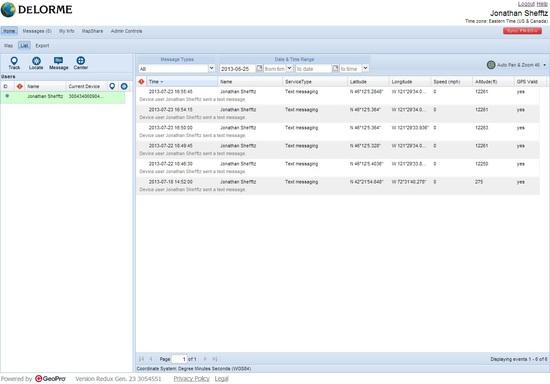The image size is (550, 384).
Task: Switch to Map view
Action: (8, 46)
